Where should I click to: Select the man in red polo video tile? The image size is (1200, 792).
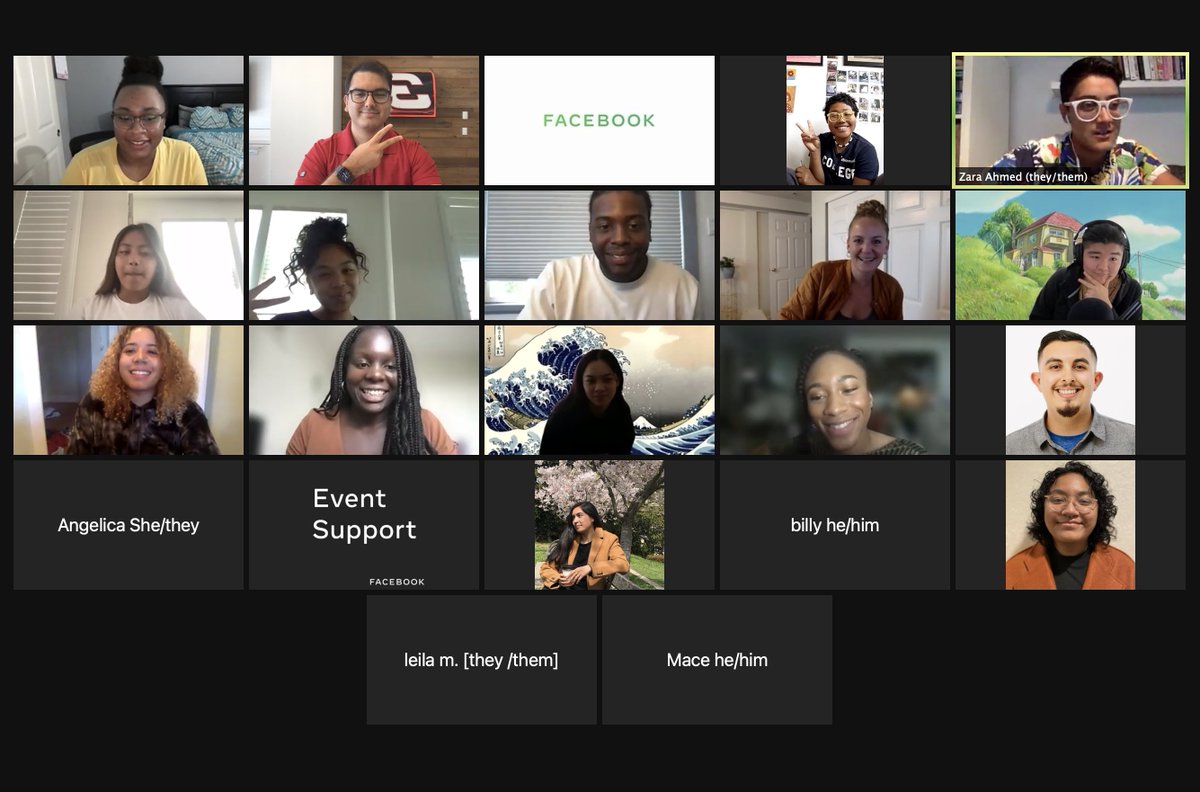364,120
